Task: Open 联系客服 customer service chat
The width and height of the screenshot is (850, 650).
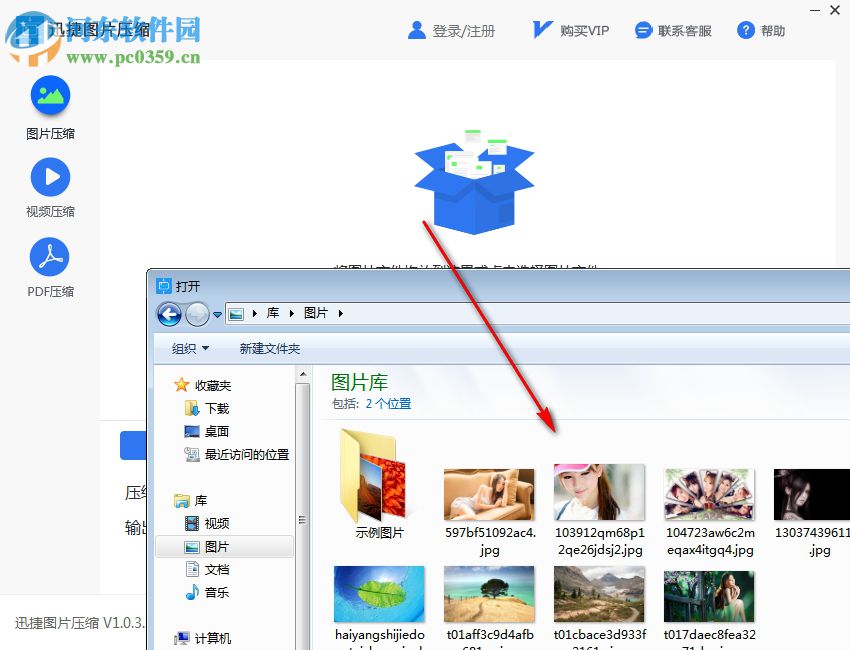Action: [643, 30]
